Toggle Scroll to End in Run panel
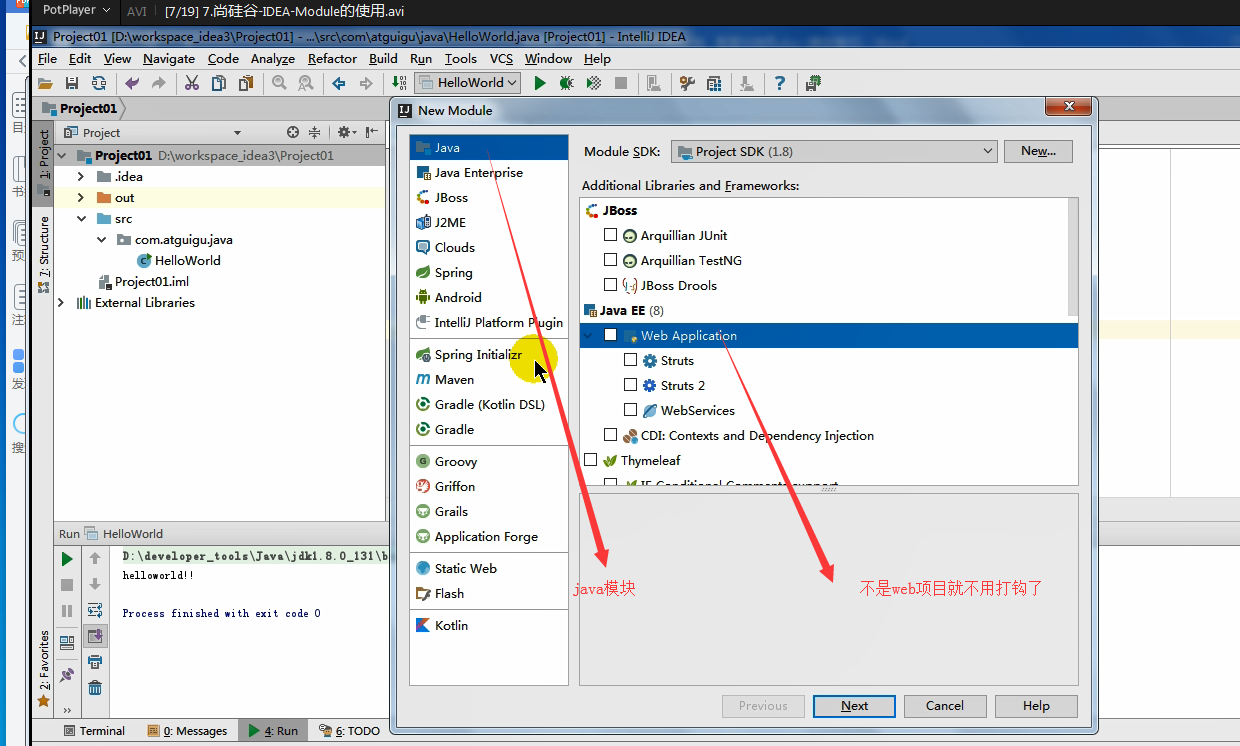Screen dimensions: 1240x746 (x=95, y=636)
